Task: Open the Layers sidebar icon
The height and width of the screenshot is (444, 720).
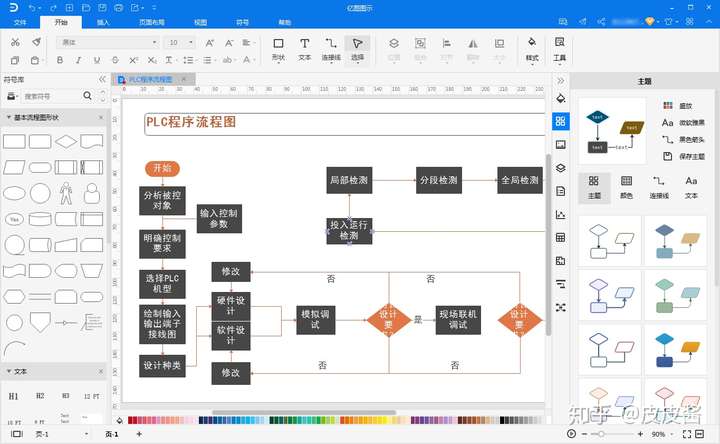Action: (560, 168)
